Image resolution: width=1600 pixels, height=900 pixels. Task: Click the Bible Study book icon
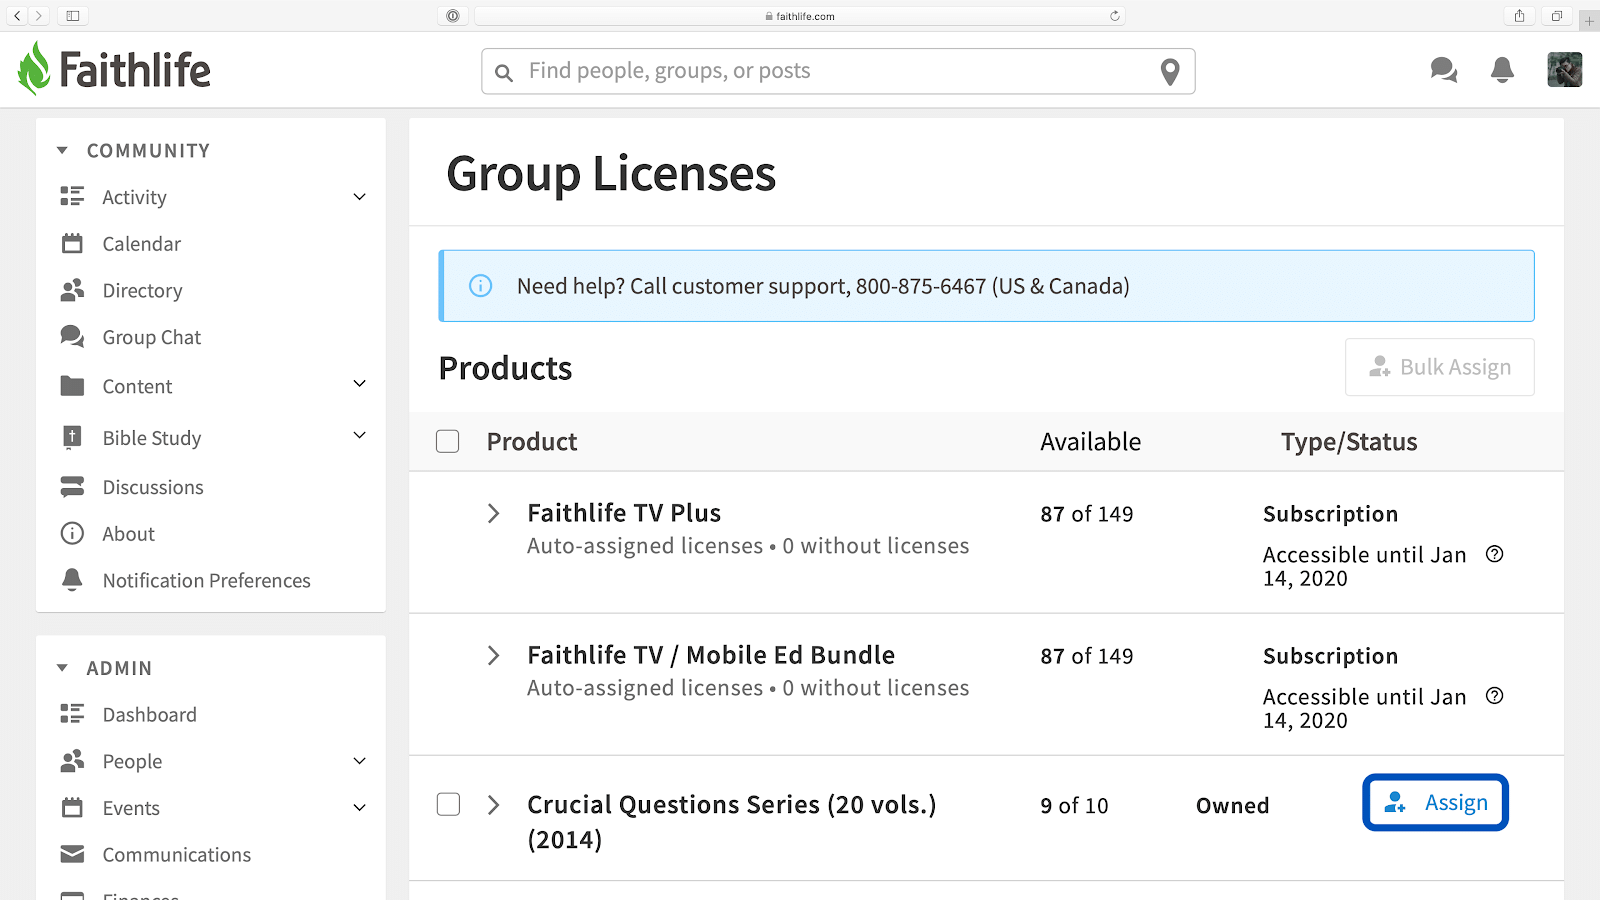72,437
